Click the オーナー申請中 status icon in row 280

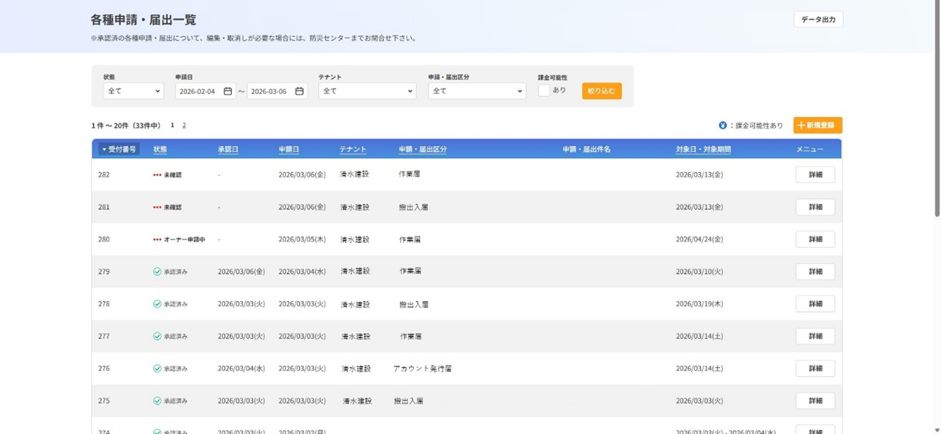tap(157, 239)
